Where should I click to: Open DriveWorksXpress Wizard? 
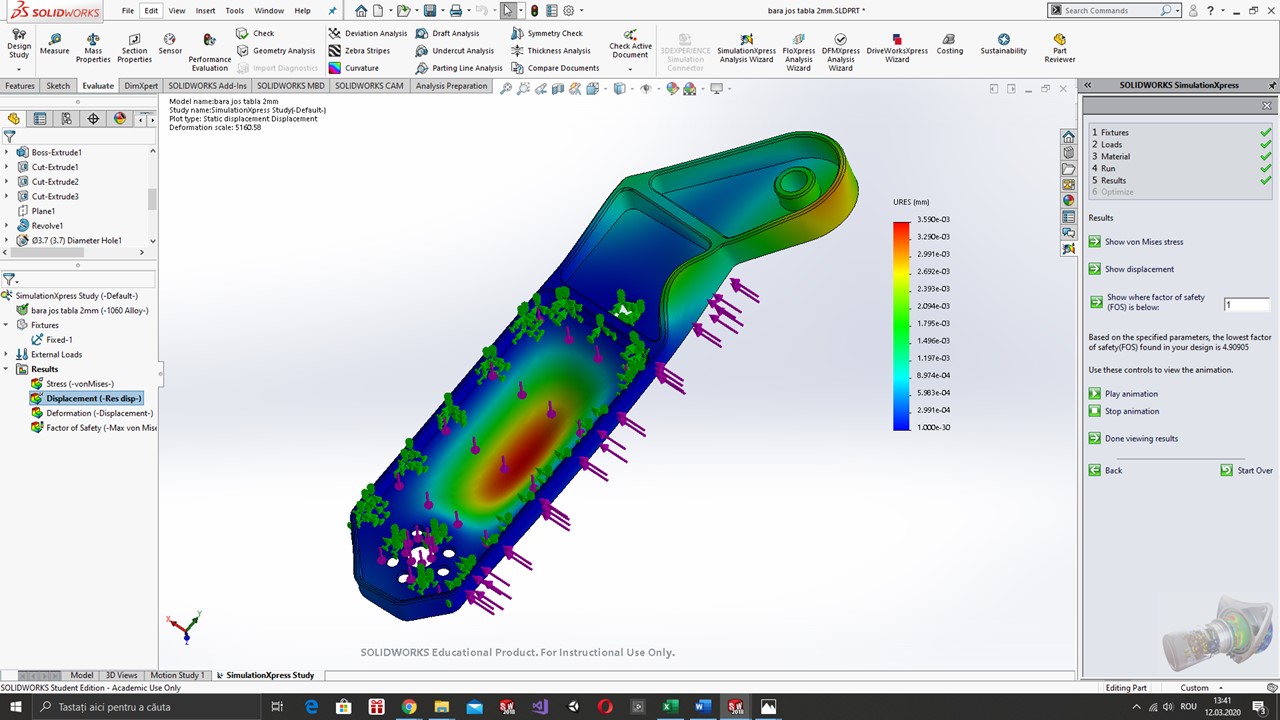tap(897, 47)
